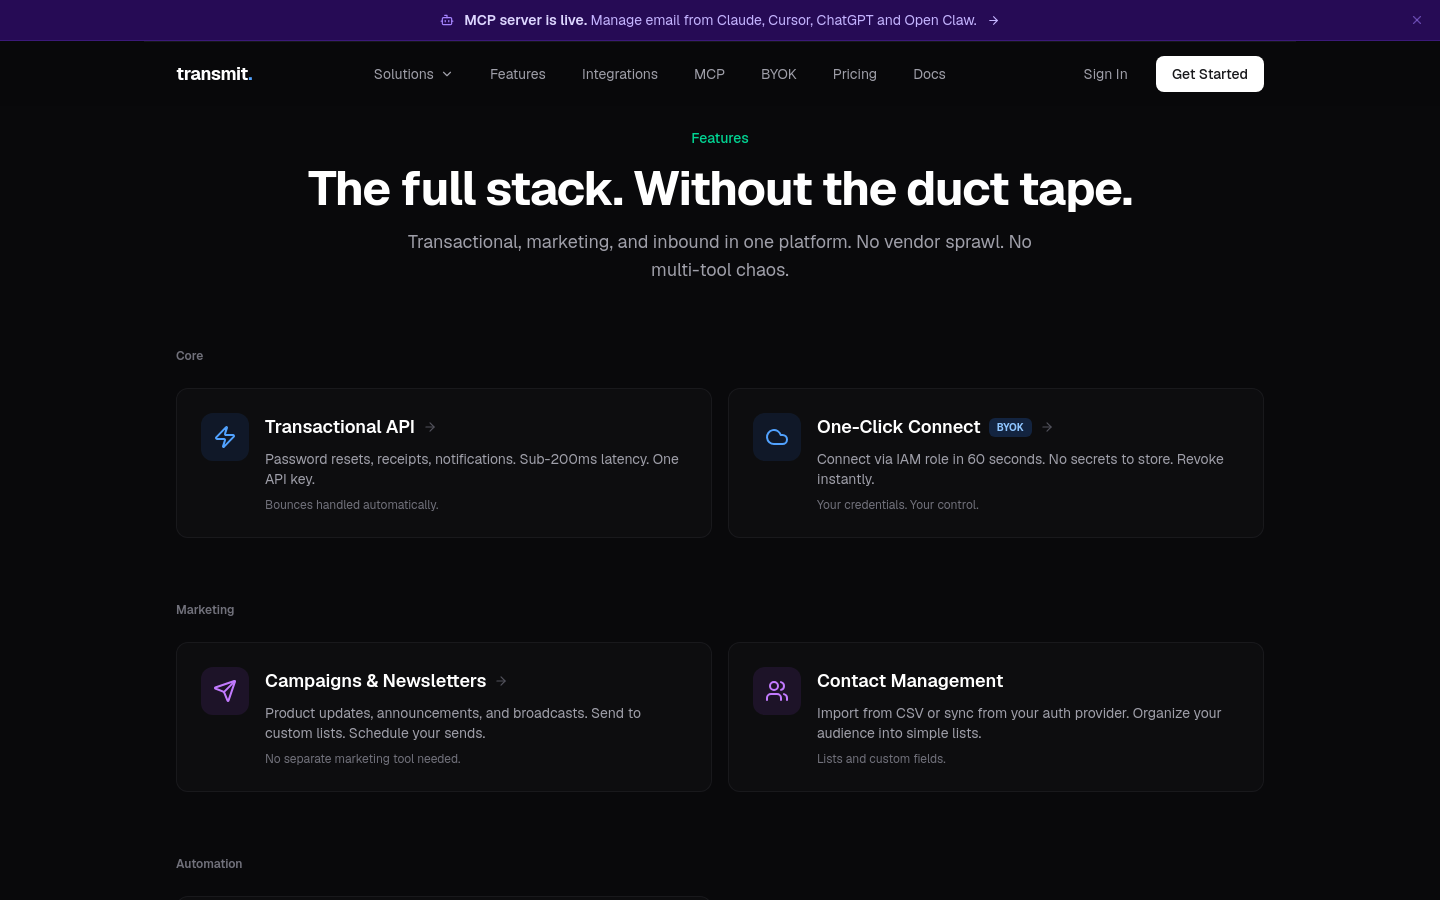Click the Core section heading

click(x=190, y=356)
